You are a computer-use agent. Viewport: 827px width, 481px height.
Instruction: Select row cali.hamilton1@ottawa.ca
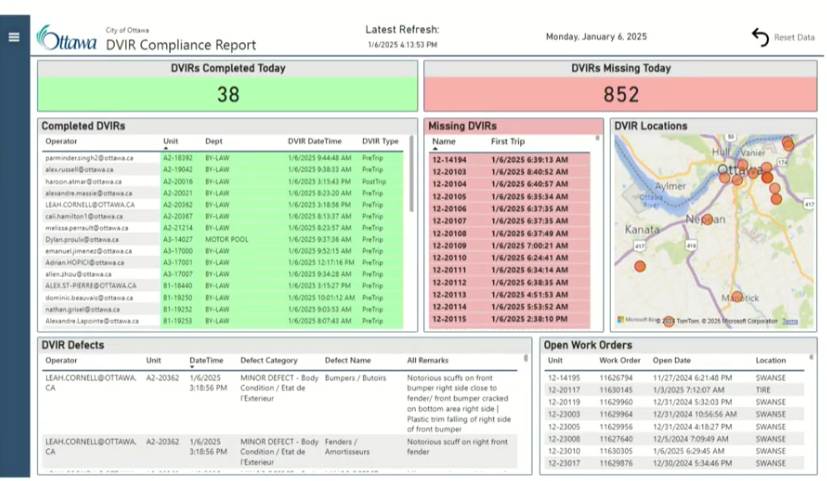224,216
